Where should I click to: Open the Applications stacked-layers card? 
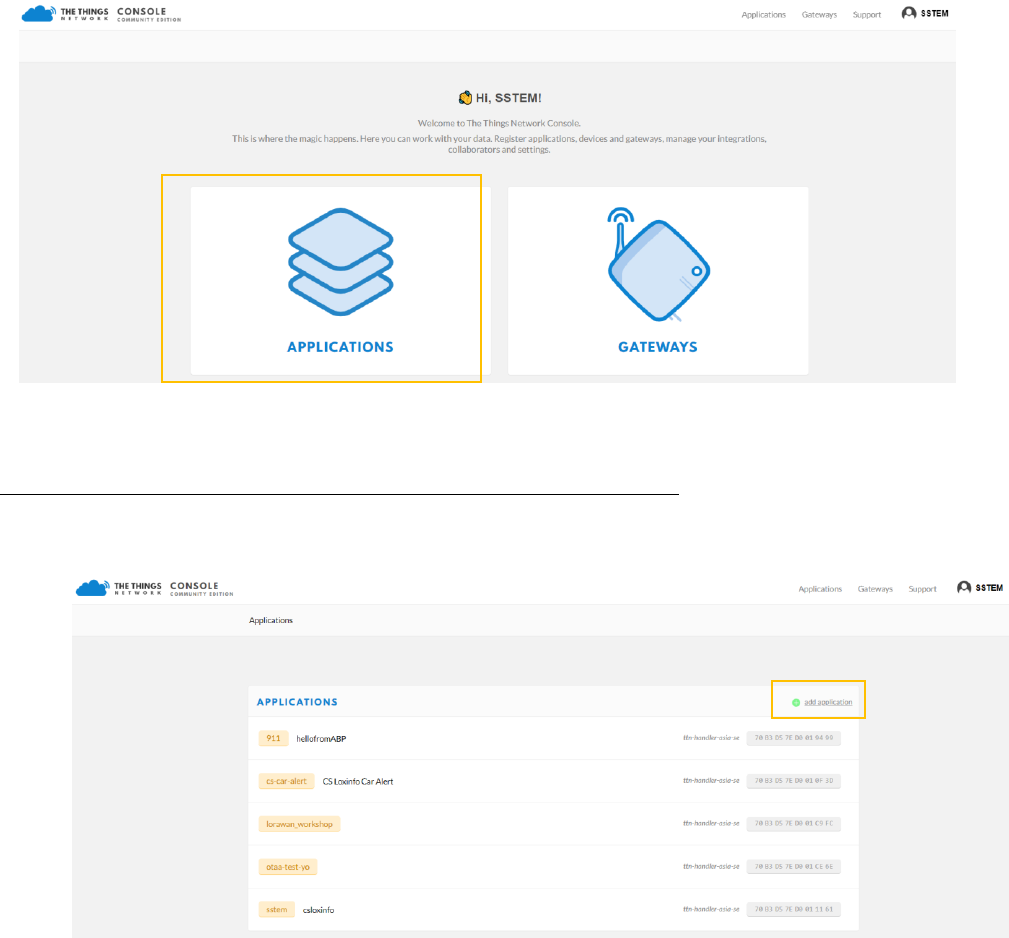pyautogui.click(x=340, y=280)
